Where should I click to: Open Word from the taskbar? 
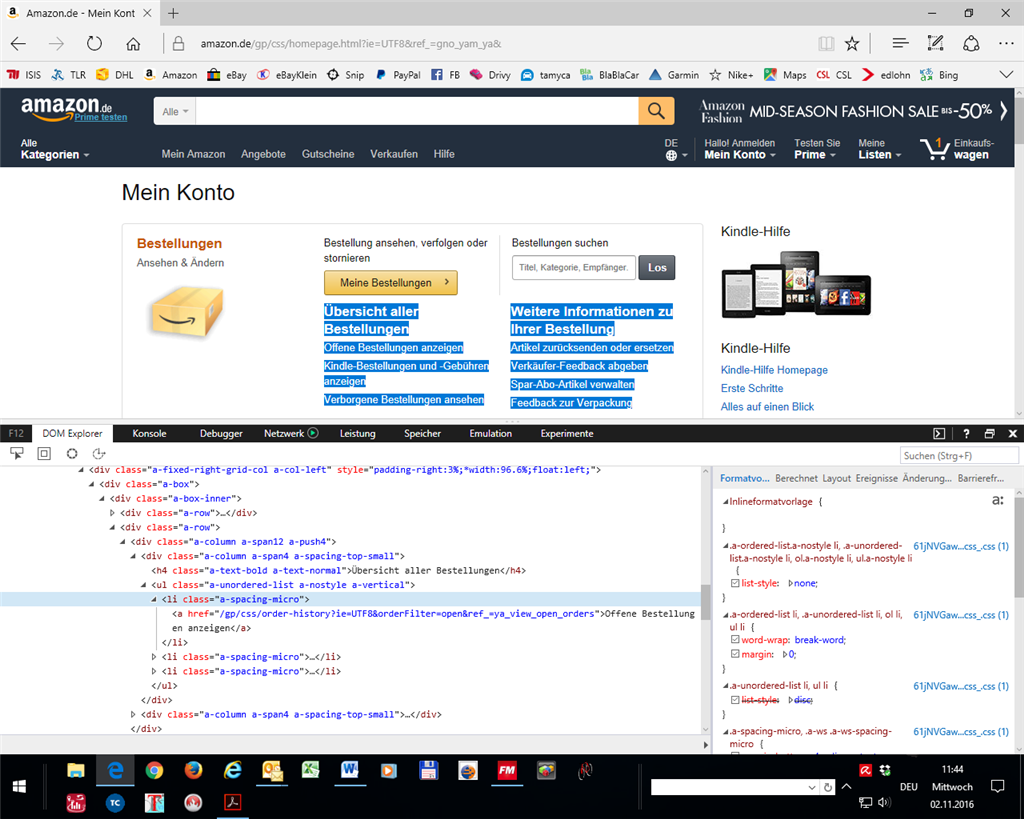(x=349, y=771)
